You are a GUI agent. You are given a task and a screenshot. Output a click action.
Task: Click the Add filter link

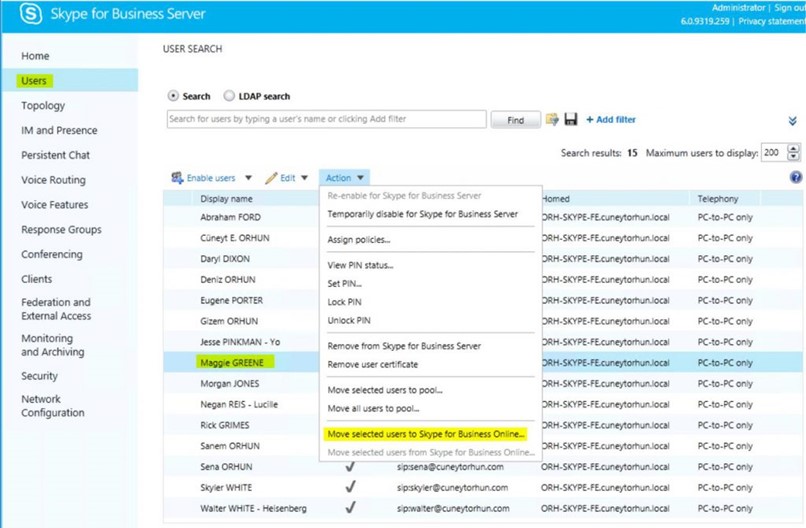611,120
